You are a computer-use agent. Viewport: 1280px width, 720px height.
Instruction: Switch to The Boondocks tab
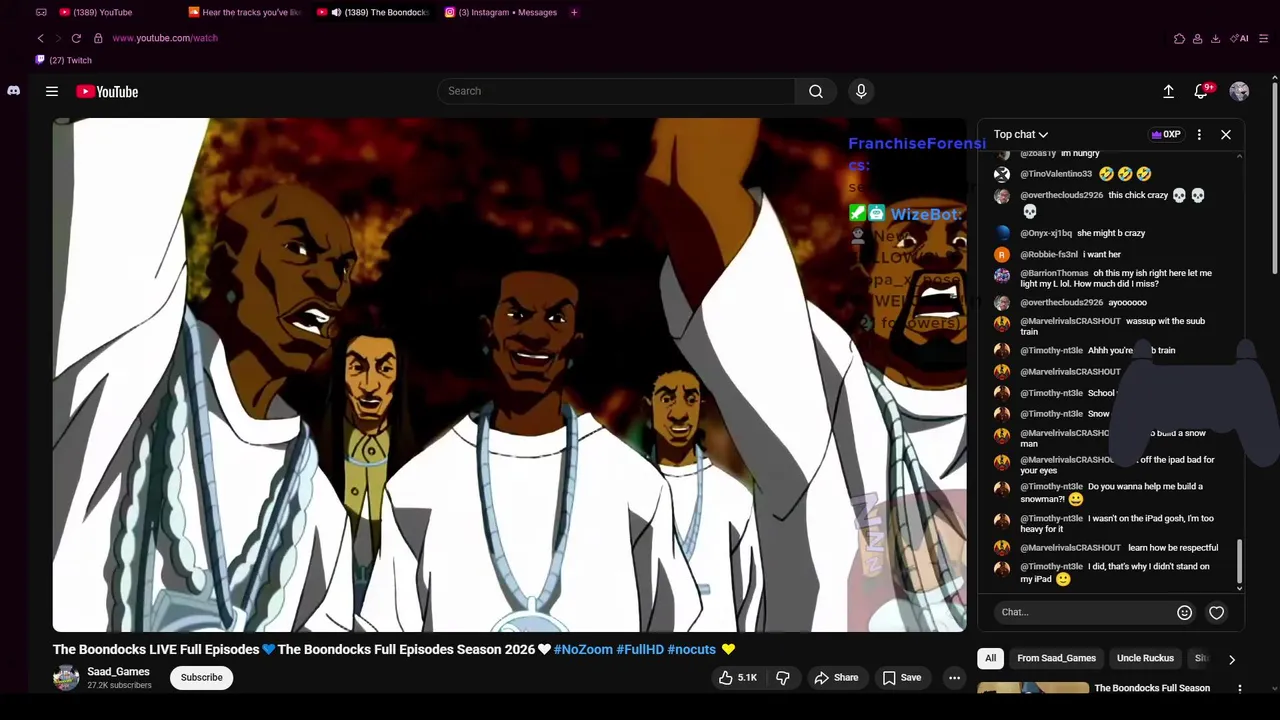click(x=373, y=12)
